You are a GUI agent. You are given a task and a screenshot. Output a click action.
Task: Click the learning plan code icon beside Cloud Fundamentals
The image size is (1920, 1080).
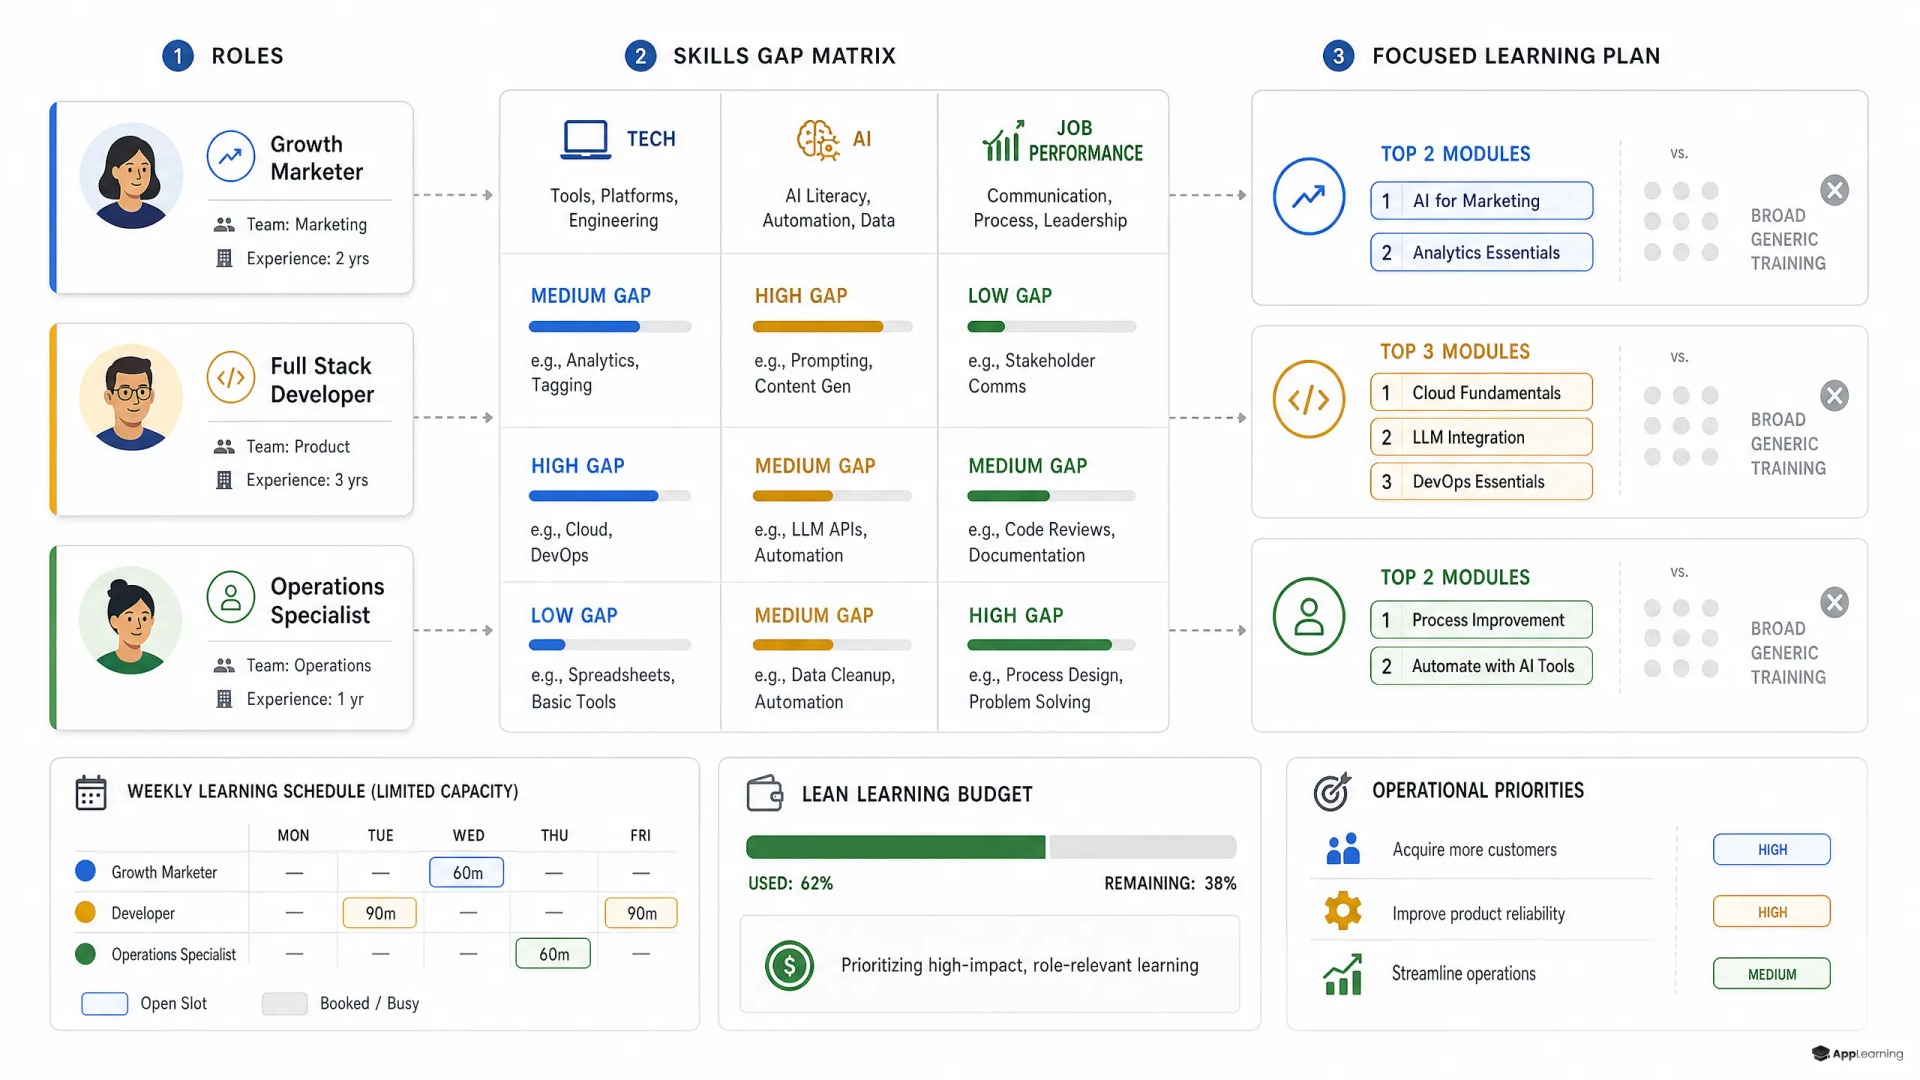1309,400
